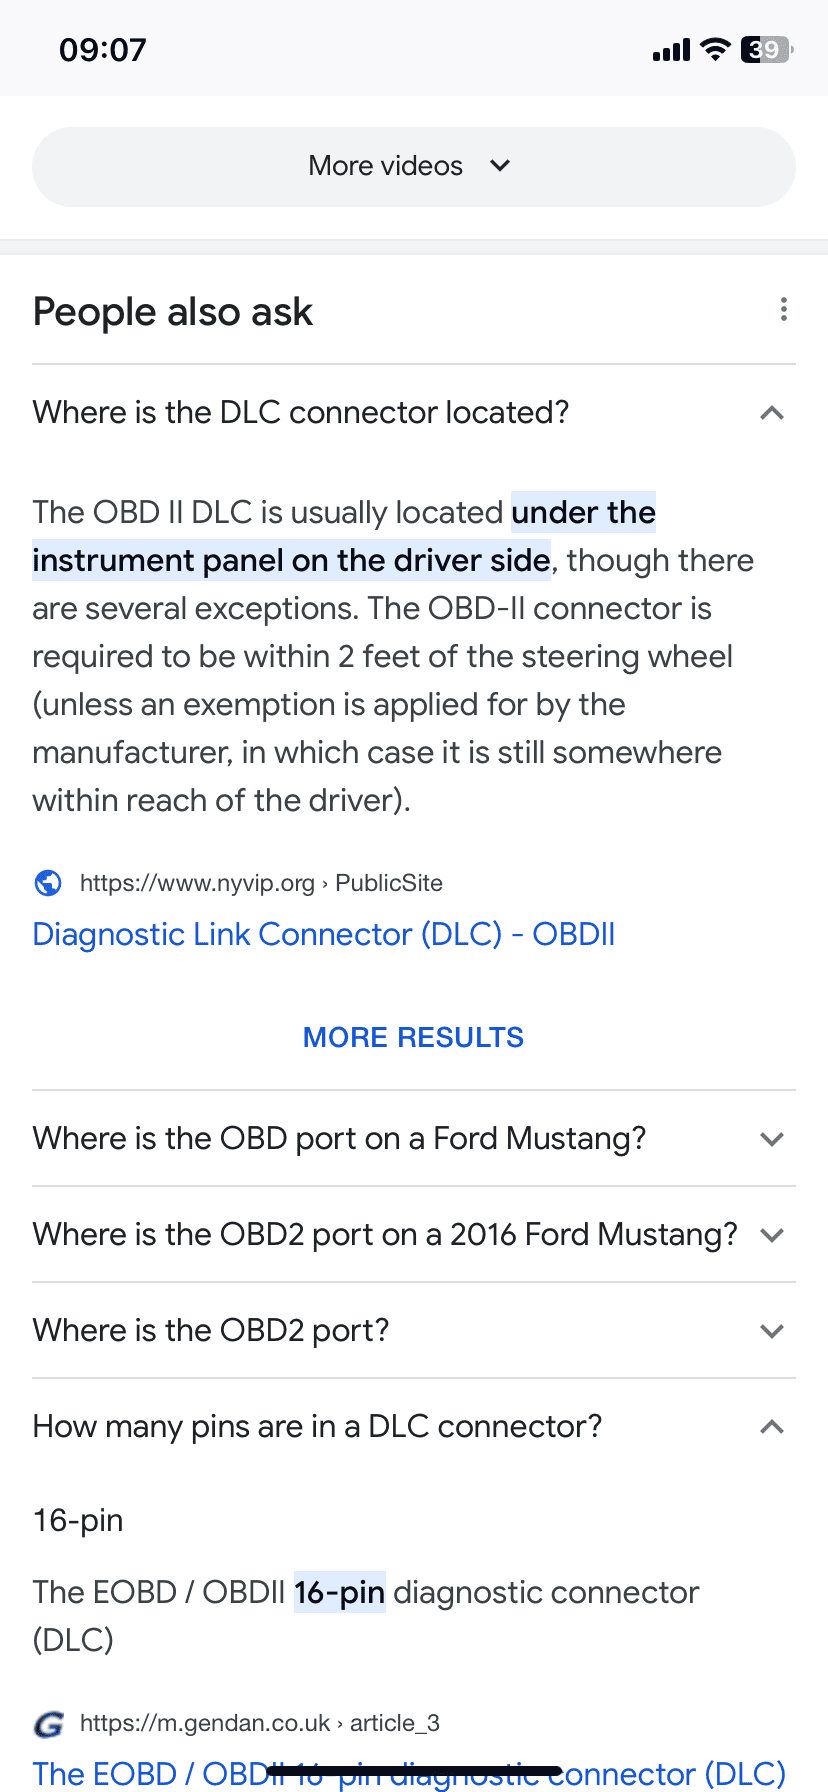
Task: Tap the gendan.co.uk G favicon
Action: tap(48, 1723)
